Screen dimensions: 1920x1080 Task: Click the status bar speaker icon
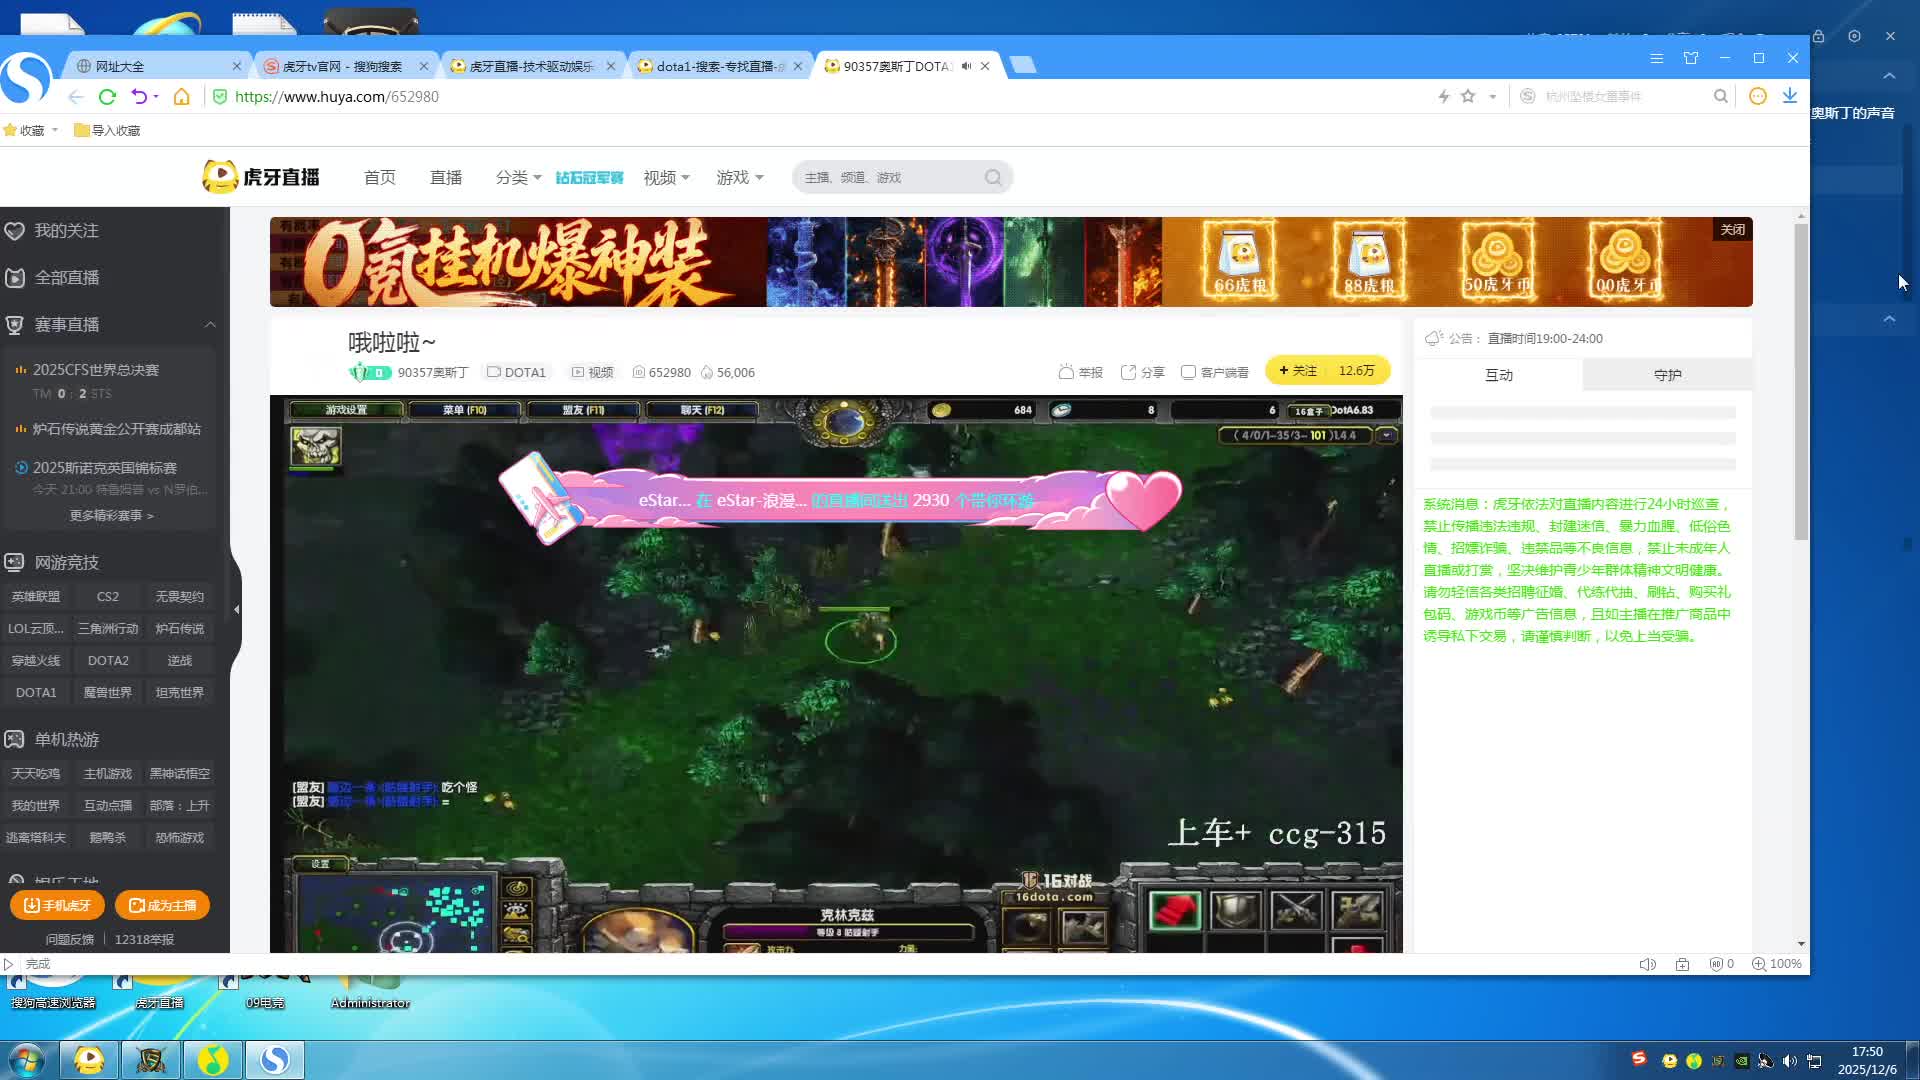[x=1647, y=964]
